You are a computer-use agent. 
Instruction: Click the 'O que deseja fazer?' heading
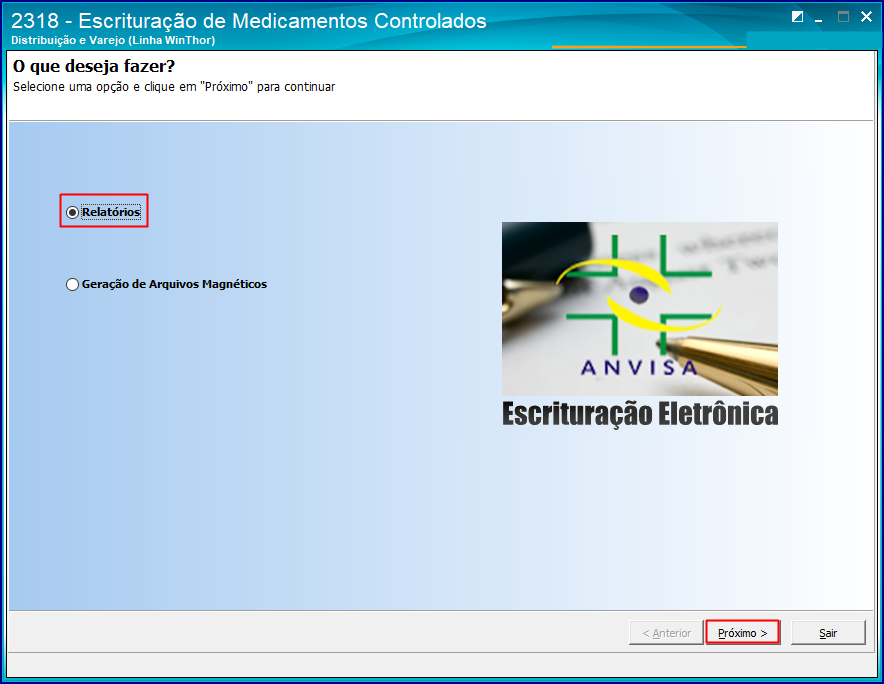pos(94,66)
